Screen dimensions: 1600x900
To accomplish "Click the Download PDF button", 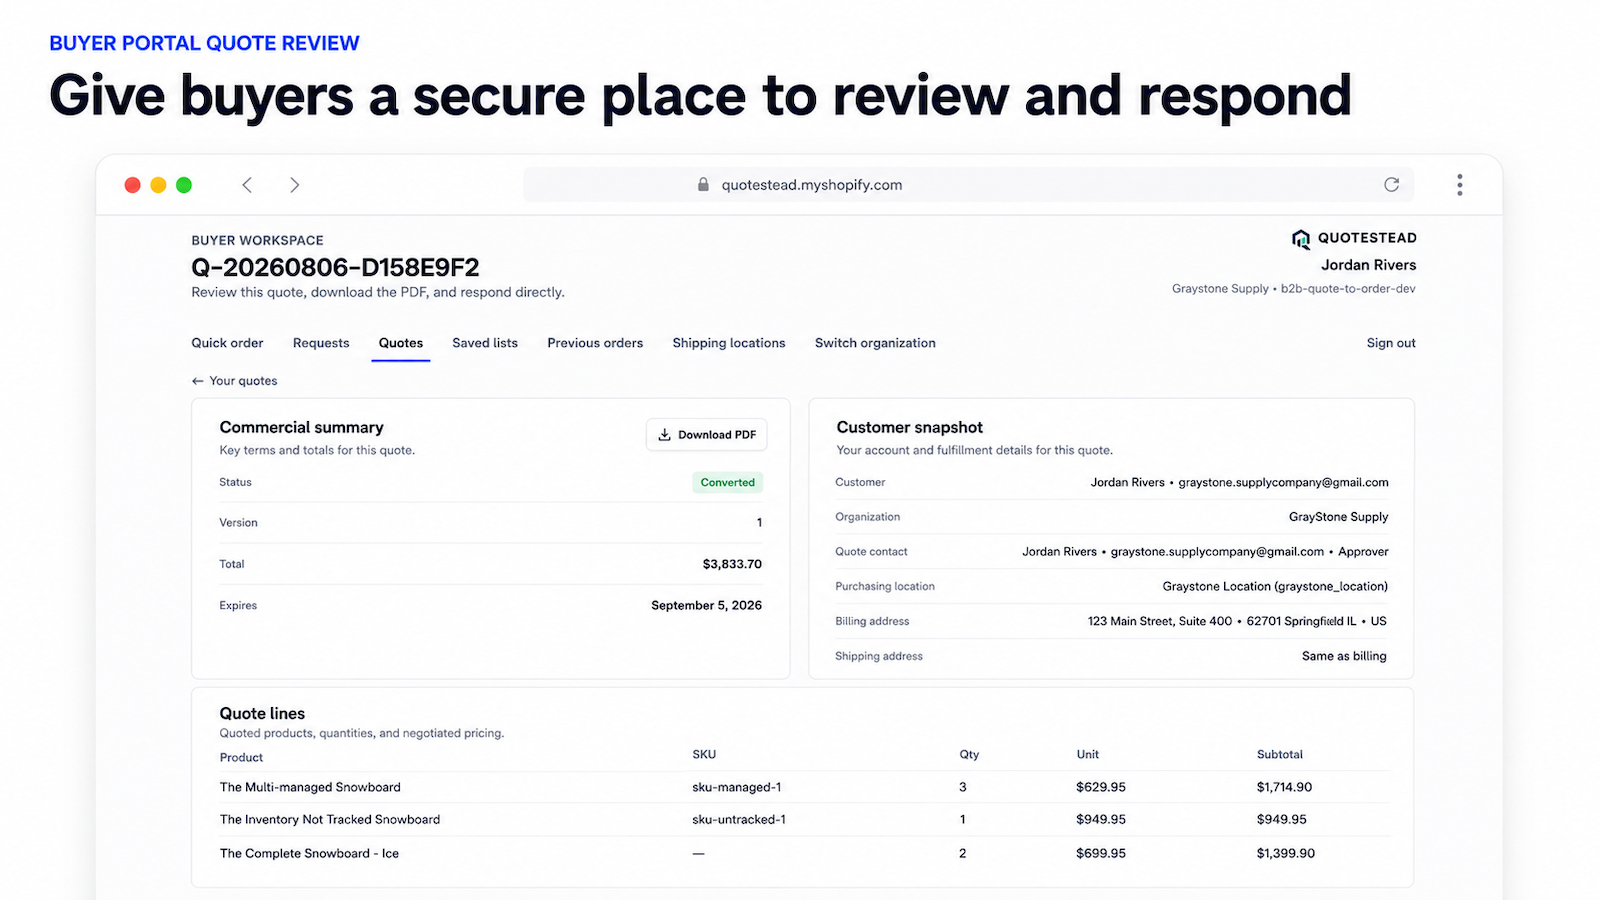I will 707,435.
